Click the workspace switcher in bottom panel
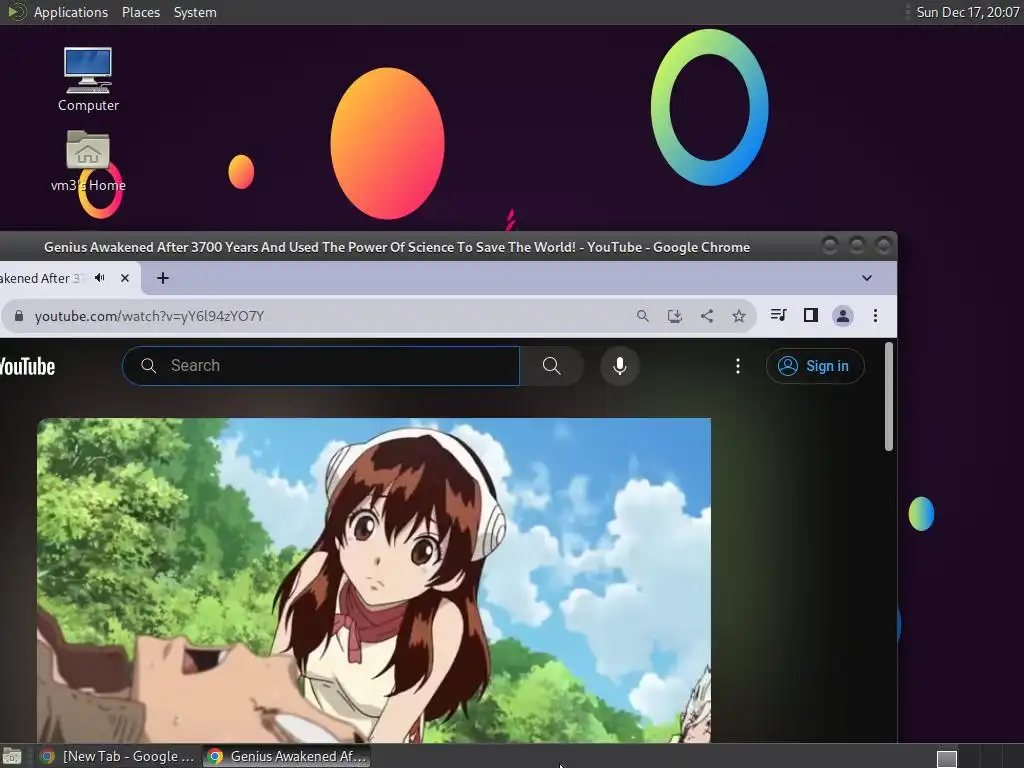 [x=947, y=758]
